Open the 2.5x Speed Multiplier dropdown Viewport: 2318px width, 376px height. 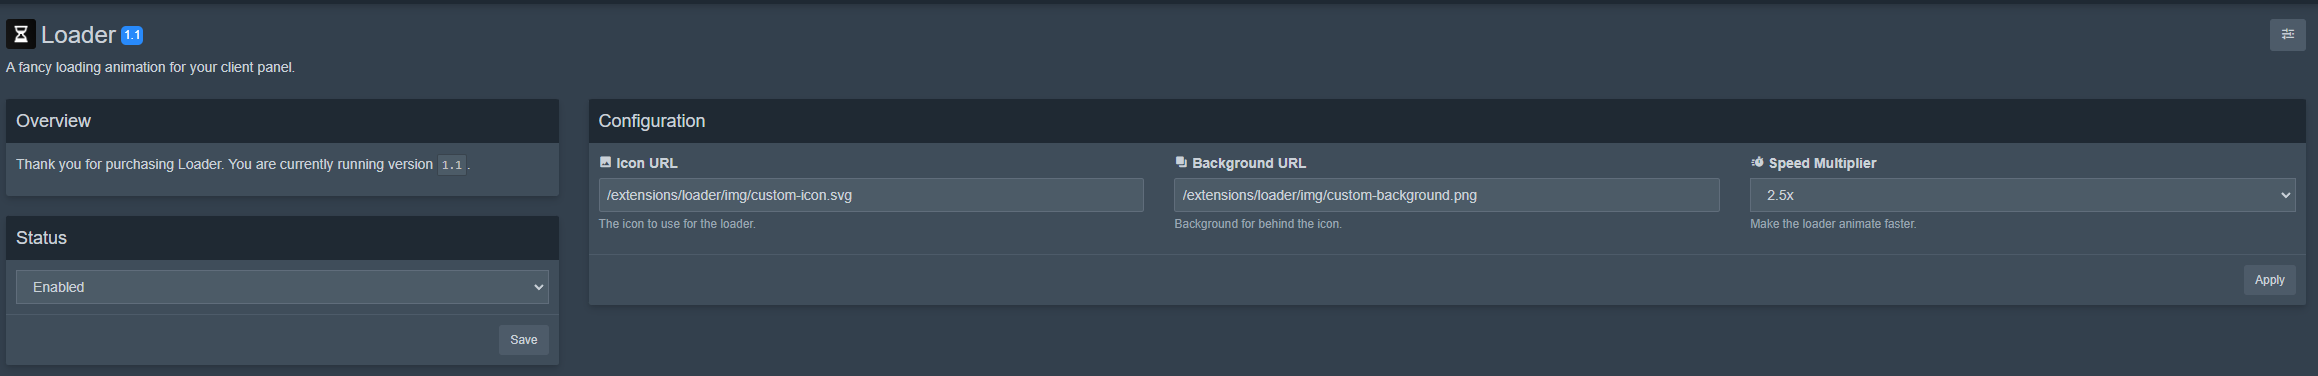2022,195
